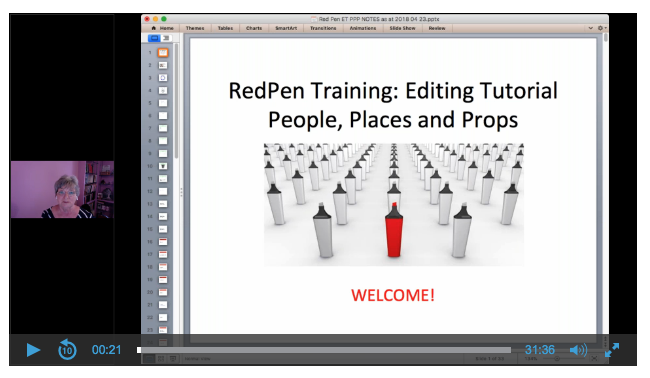Select slide 1 thumbnail in the sidebar
Viewport: 650px width, 378px height.
coord(163,53)
